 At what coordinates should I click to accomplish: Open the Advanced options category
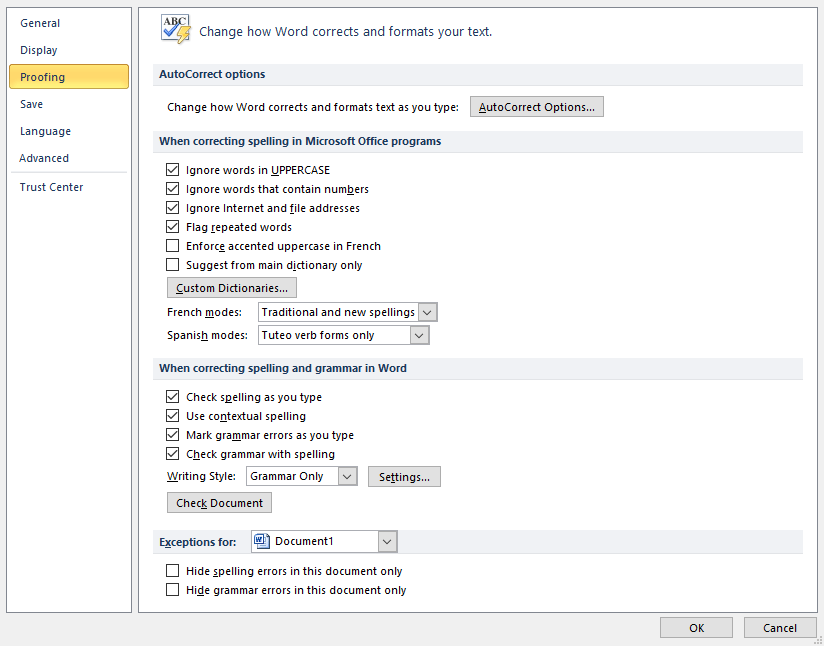[44, 158]
